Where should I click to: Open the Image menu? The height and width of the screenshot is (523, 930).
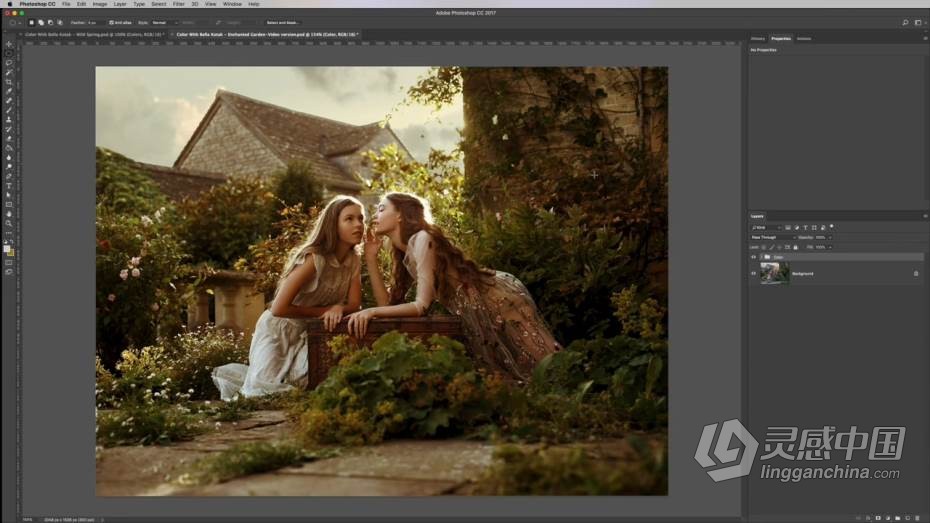click(x=100, y=4)
